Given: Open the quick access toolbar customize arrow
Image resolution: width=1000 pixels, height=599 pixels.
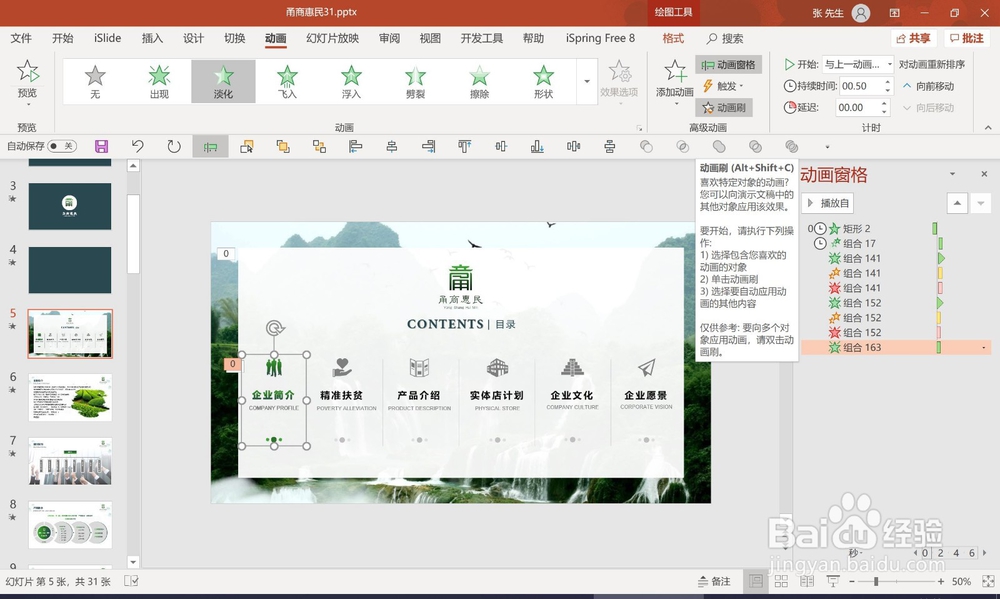Looking at the screenshot, I should 827,147.
